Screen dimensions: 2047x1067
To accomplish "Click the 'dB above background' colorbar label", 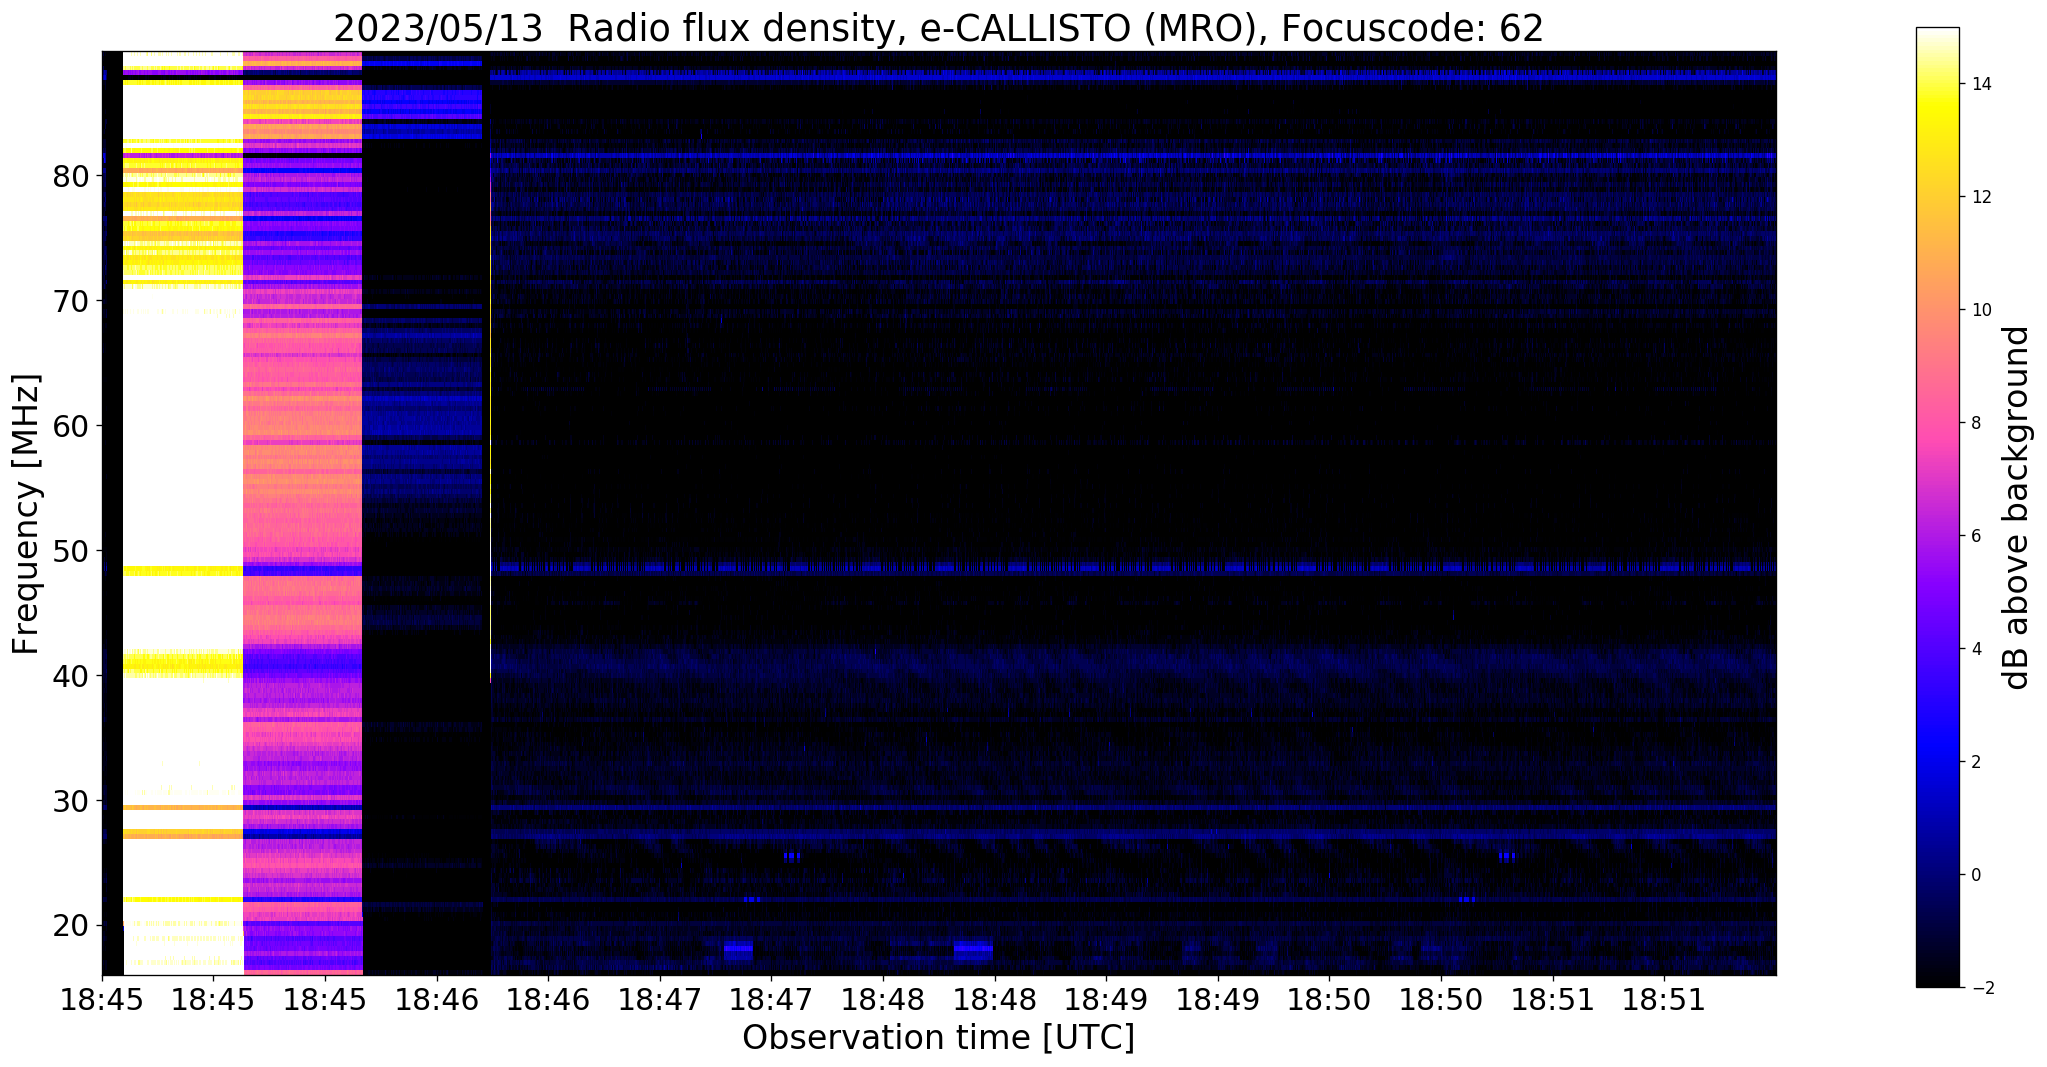I will (x=2016, y=507).
